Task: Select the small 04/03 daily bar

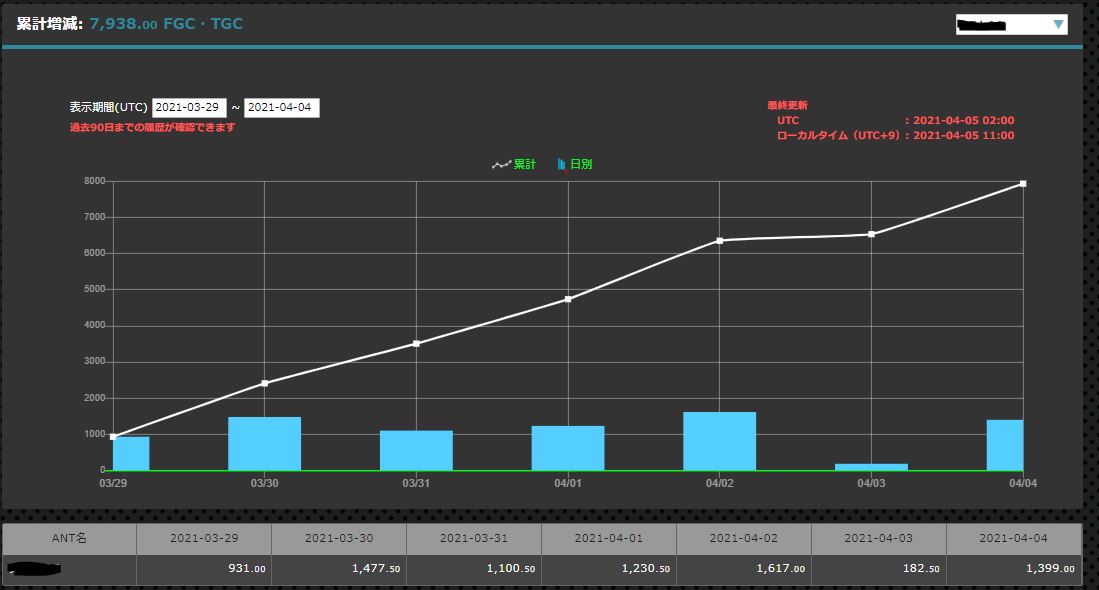Action: coord(871,467)
